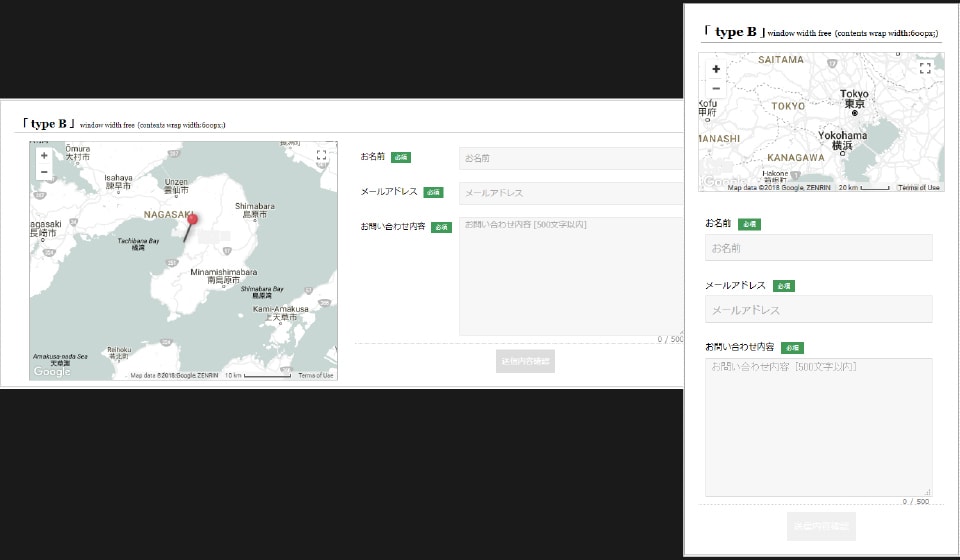Click the submit confirm button in the wide layout

click(x=525, y=361)
